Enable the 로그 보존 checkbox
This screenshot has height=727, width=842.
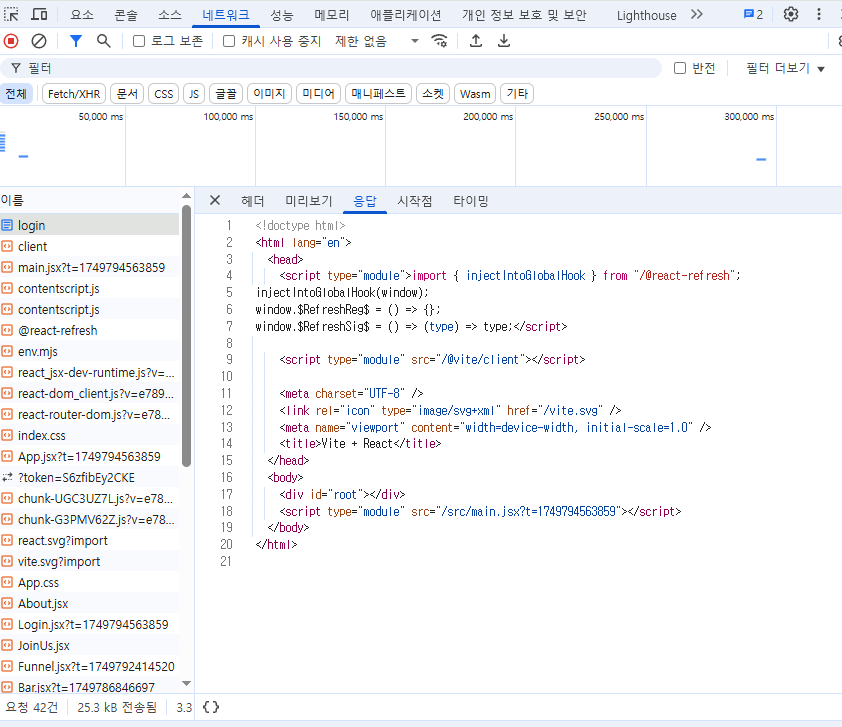pyautogui.click(x=139, y=41)
